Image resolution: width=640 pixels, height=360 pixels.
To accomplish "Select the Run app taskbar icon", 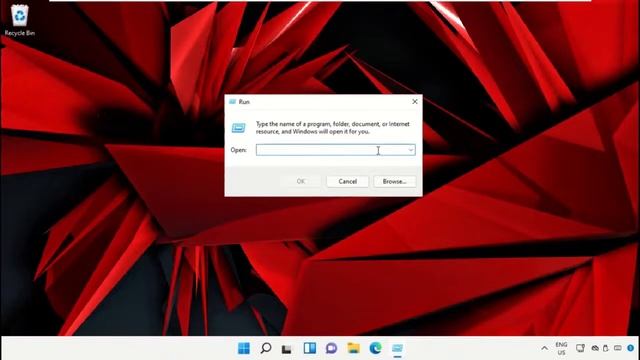I will [398, 349].
